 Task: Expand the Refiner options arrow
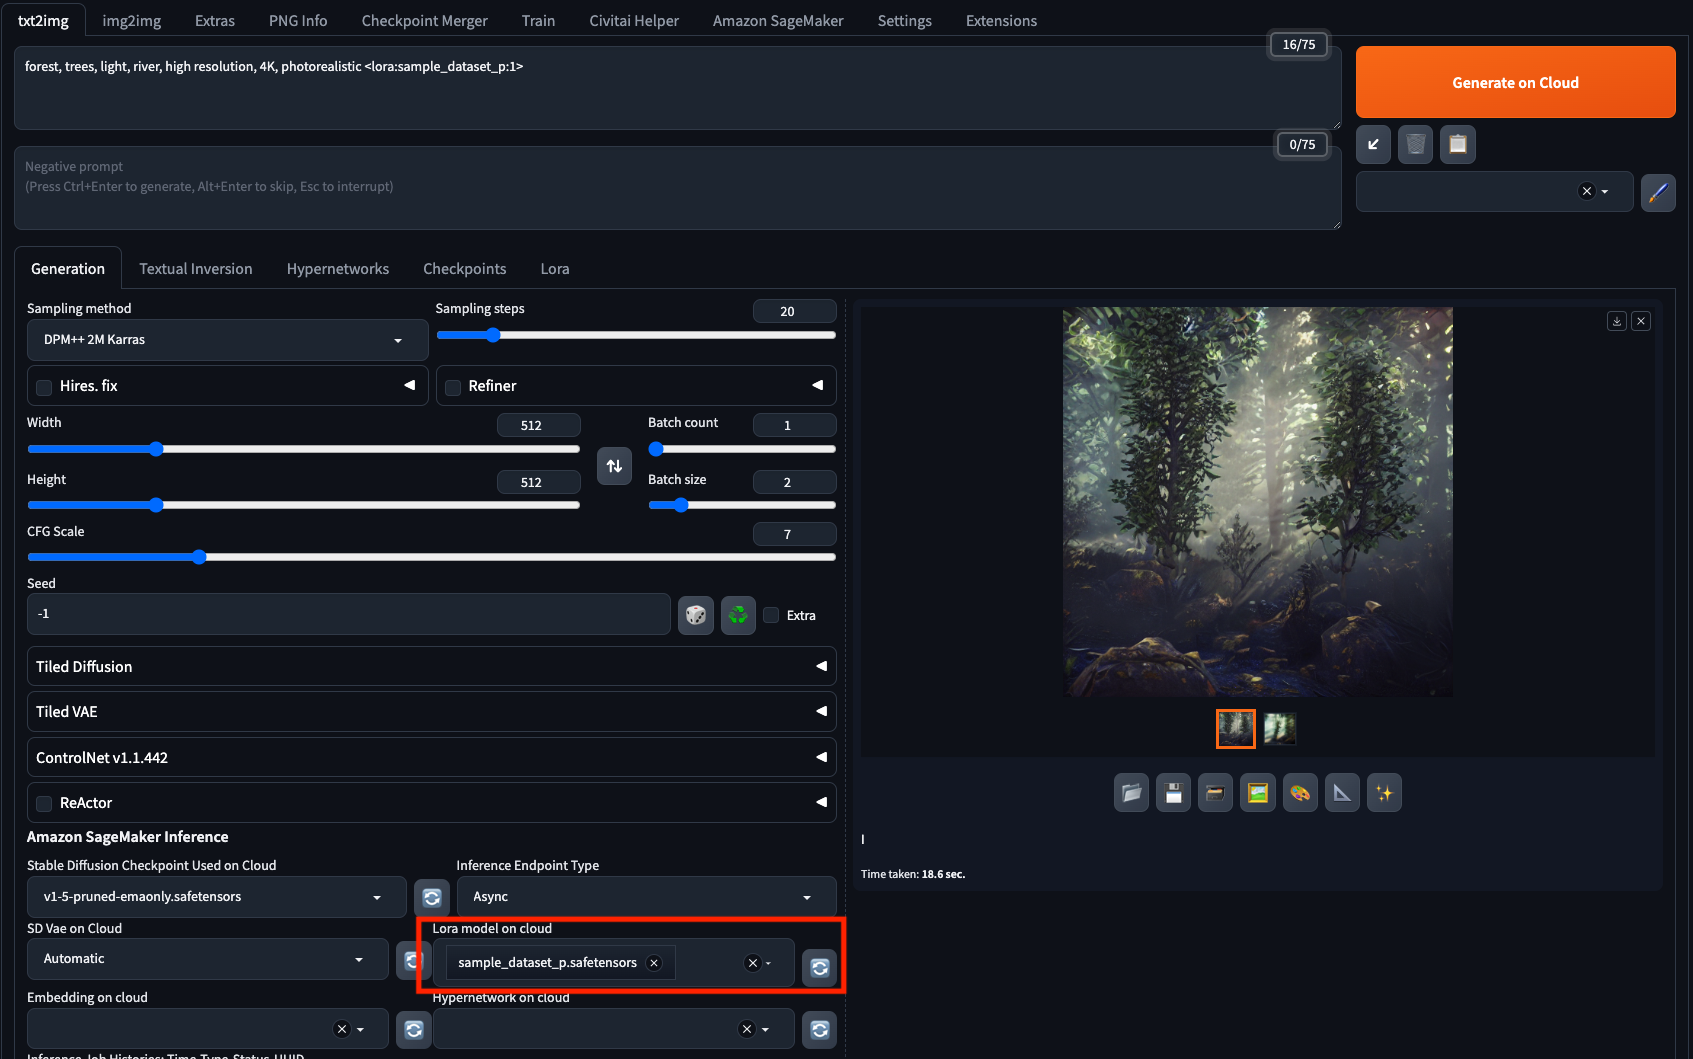point(818,385)
